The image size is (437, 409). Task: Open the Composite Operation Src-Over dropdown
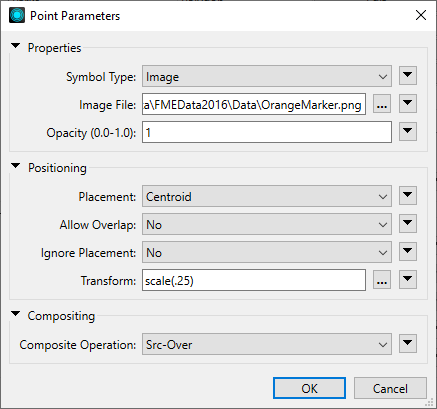tap(267, 344)
